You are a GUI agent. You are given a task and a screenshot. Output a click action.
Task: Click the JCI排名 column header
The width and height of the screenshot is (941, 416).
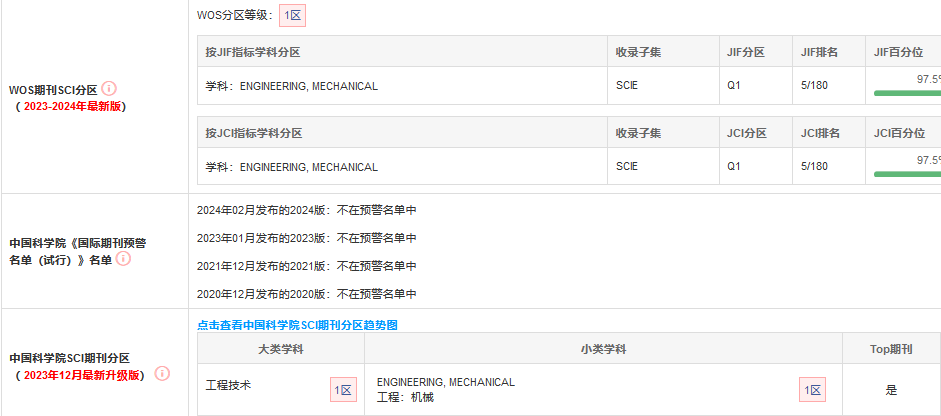click(x=819, y=133)
